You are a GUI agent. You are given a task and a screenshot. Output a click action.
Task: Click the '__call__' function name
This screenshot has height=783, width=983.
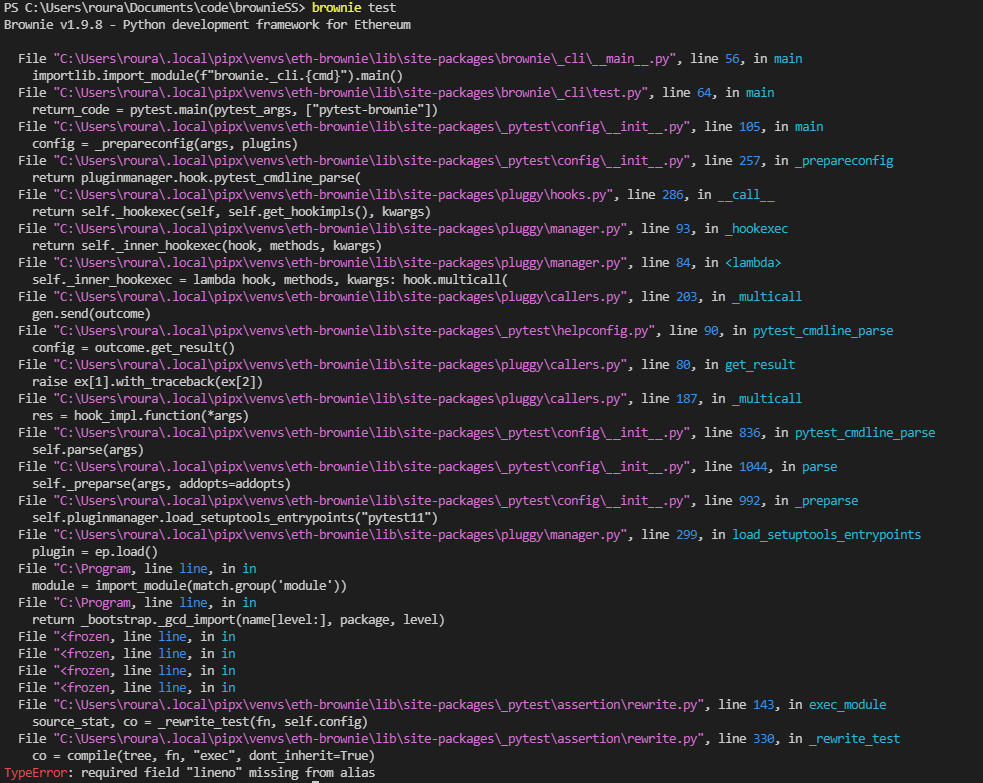746,194
